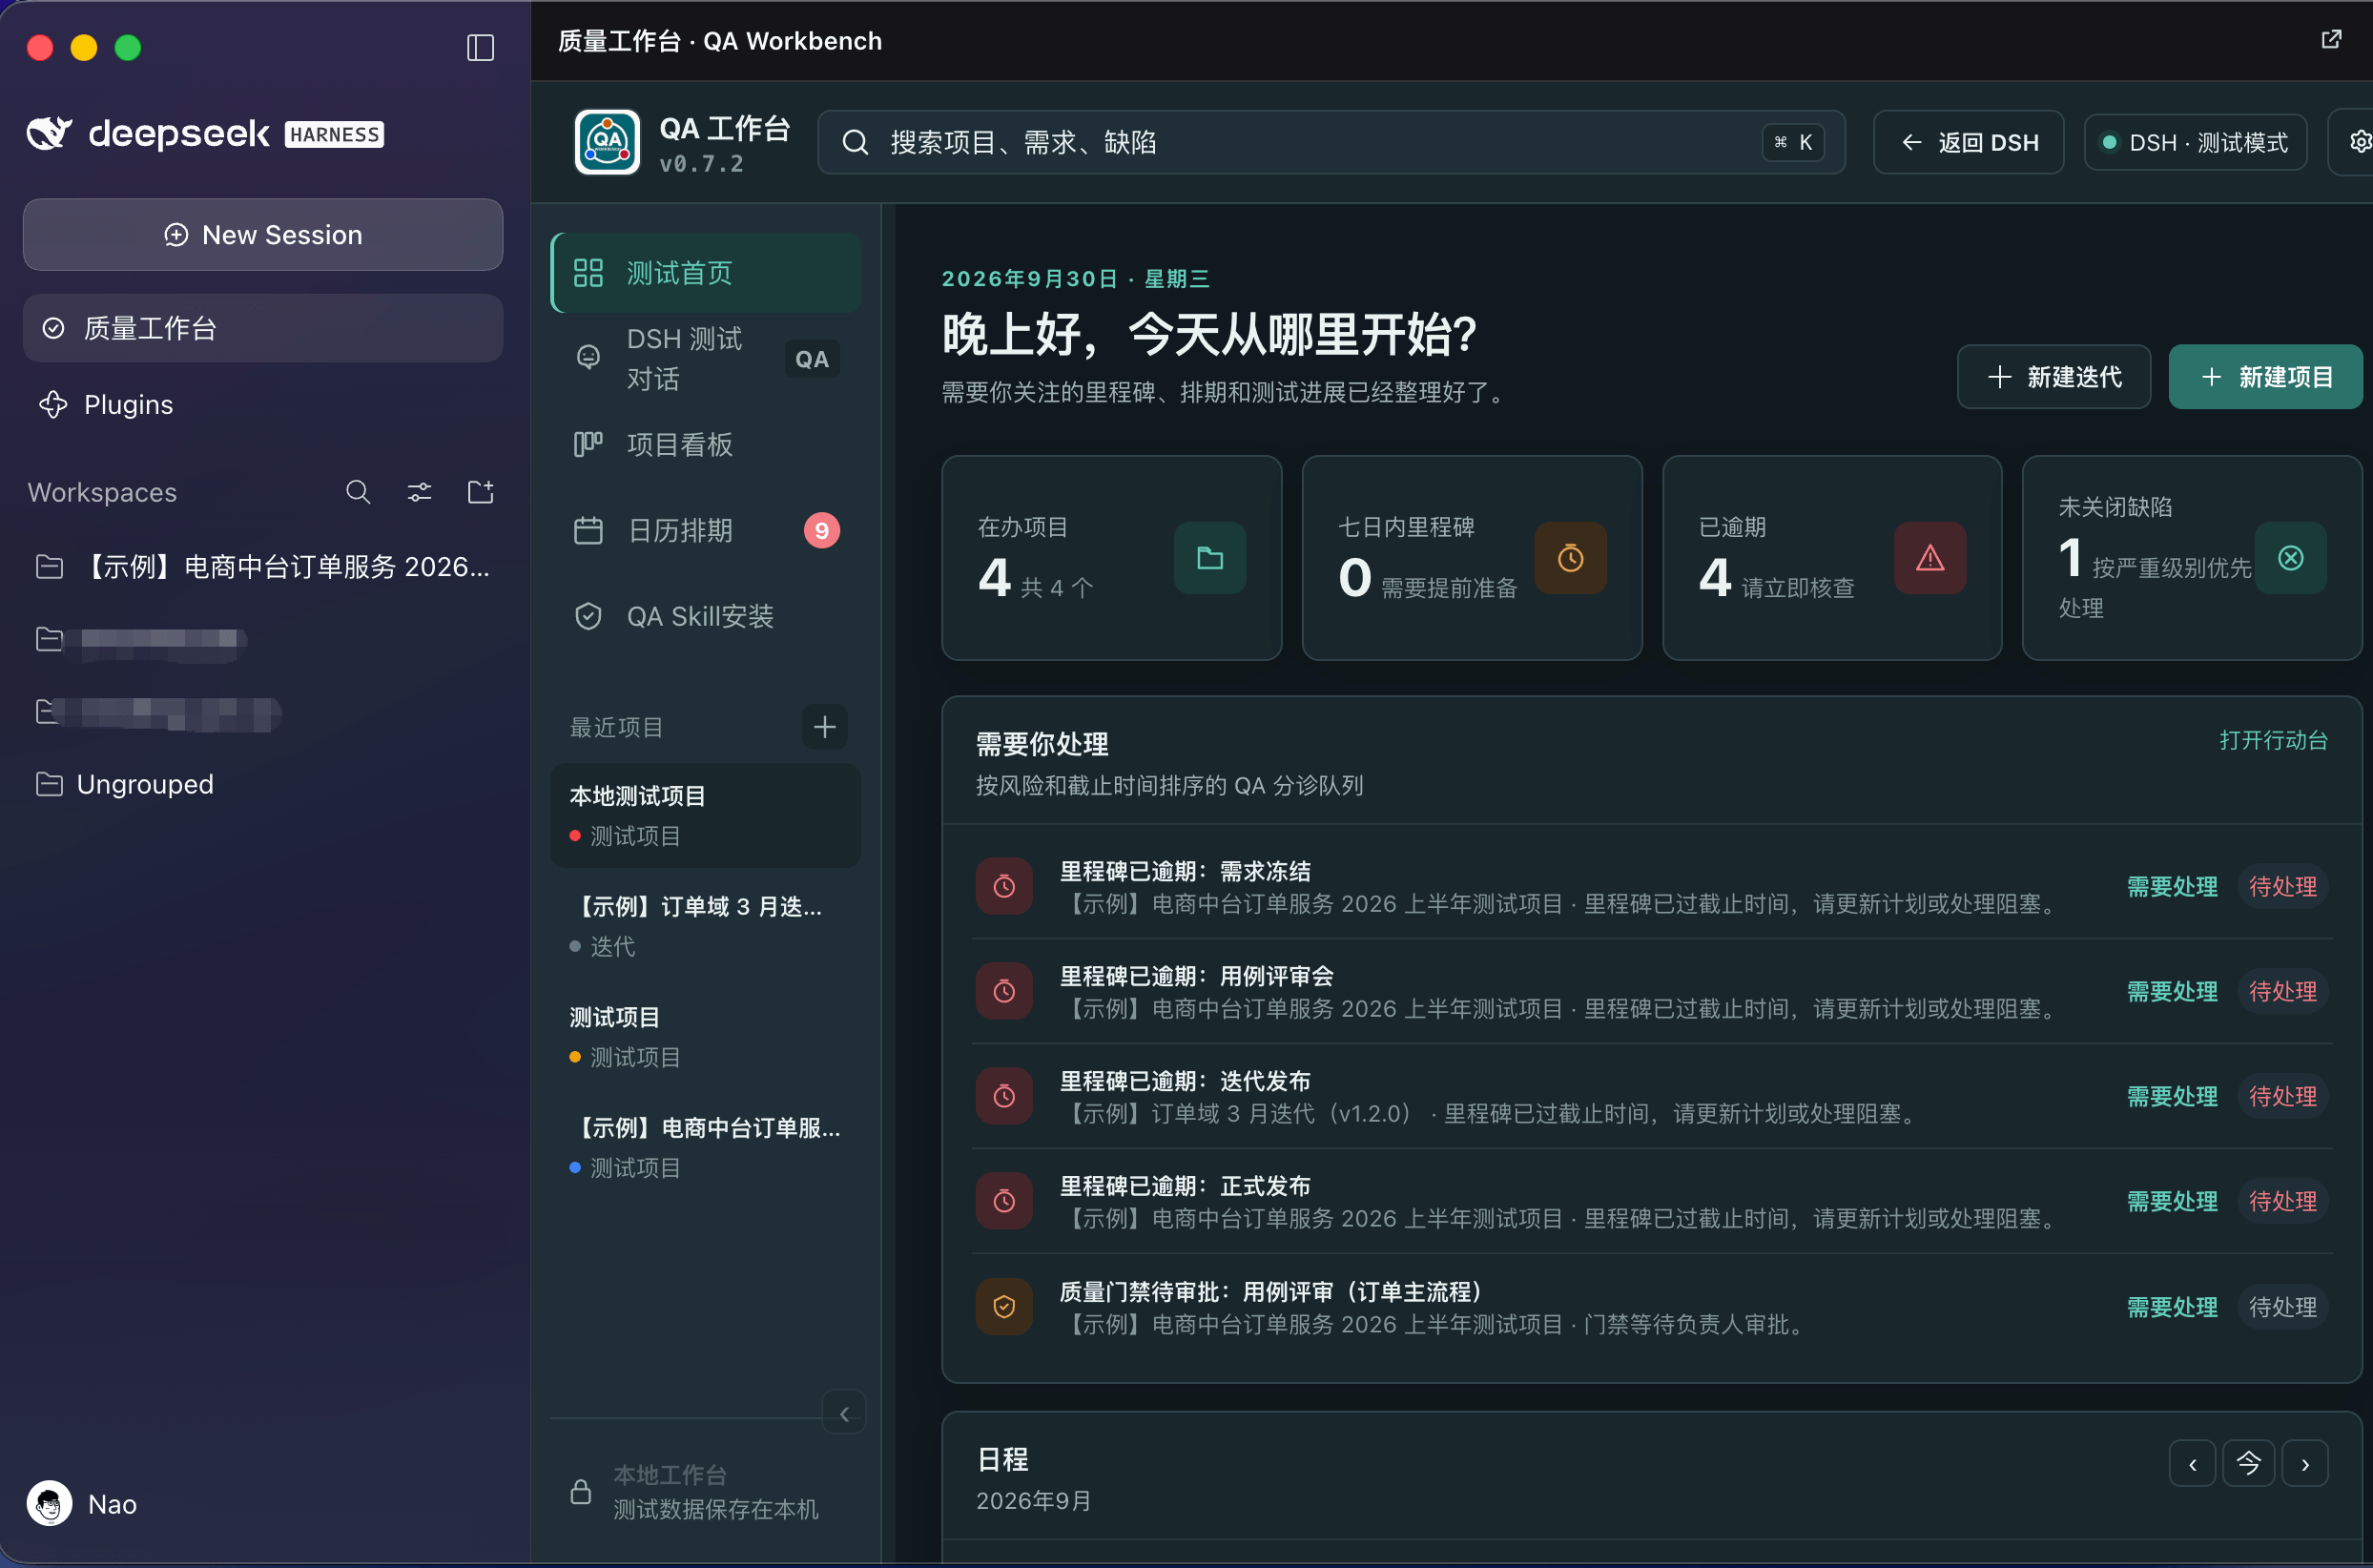Click the shield icon beside 质量门禁待审批
The height and width of the screenshot is (1568, 2373).
coord(1004,1306)
